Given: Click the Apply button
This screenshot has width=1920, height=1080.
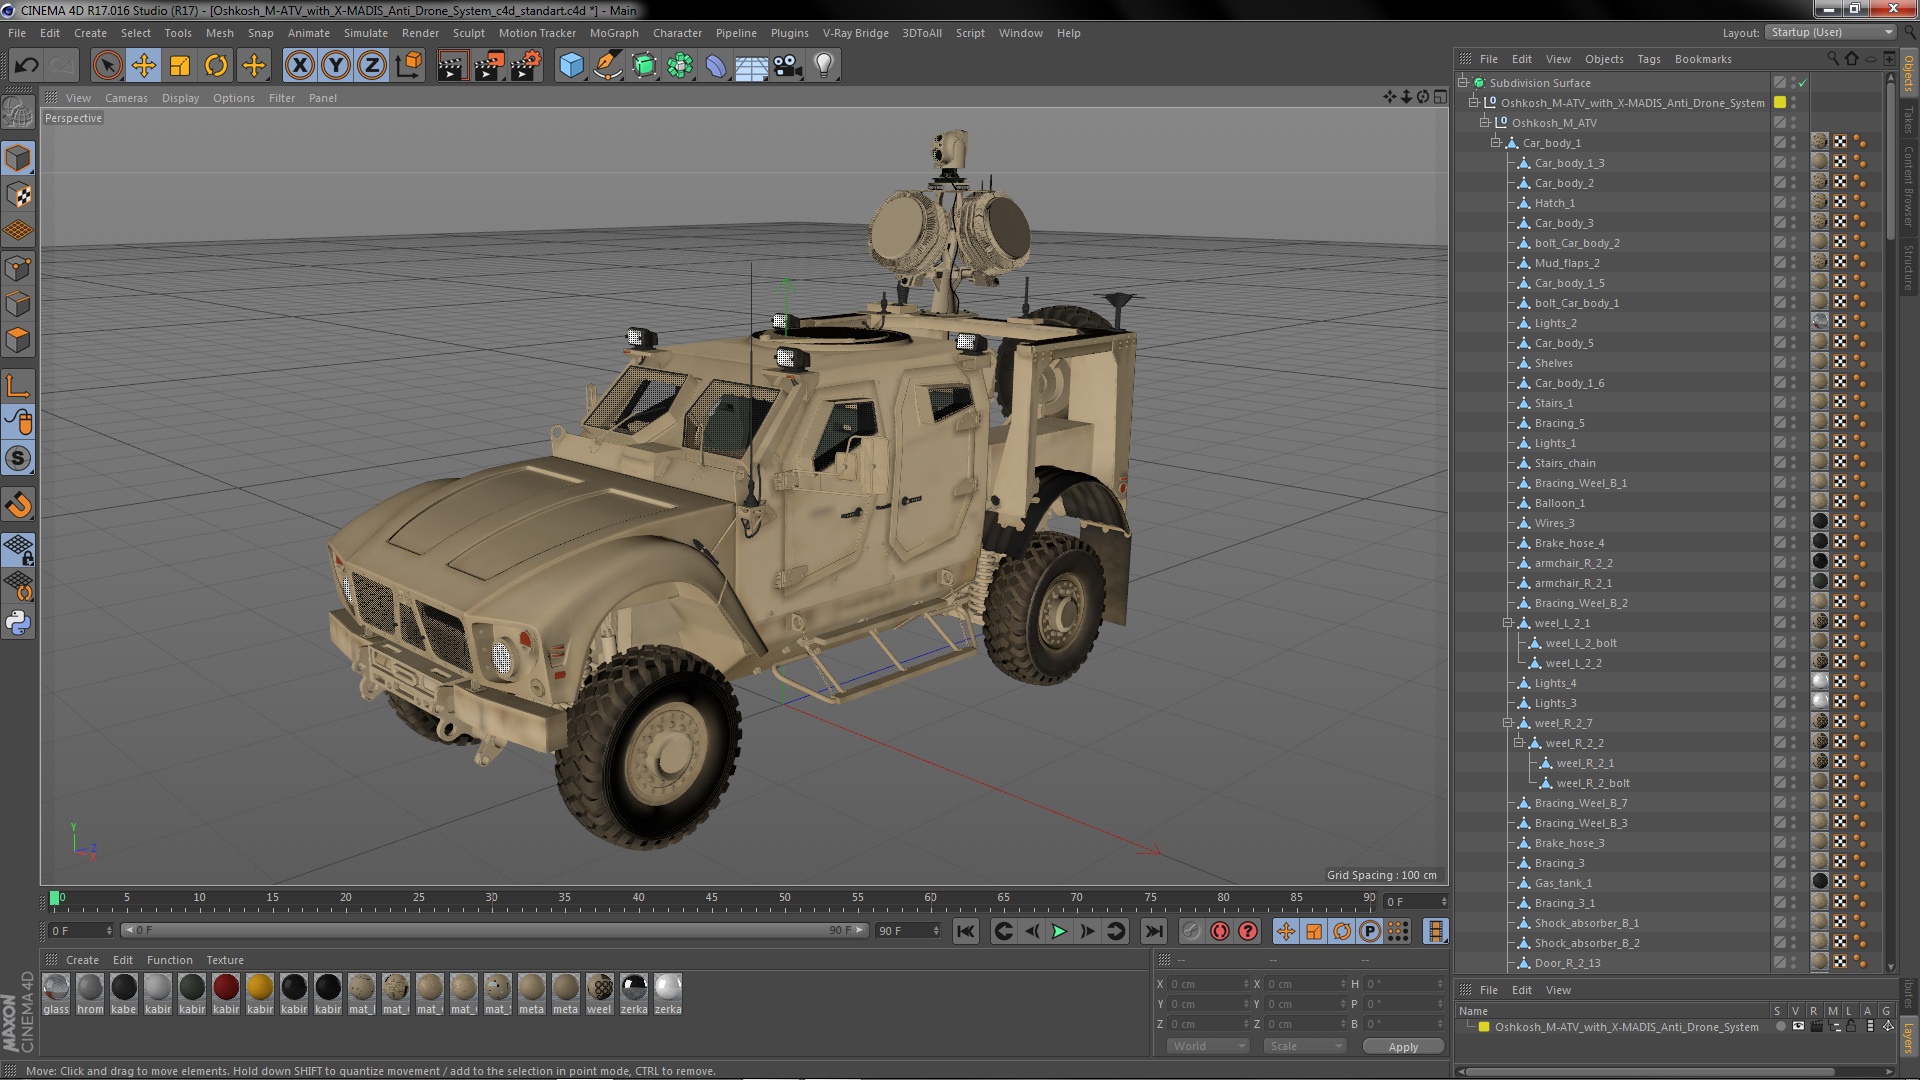Looking at the screenshot, I should 1403,1046.
